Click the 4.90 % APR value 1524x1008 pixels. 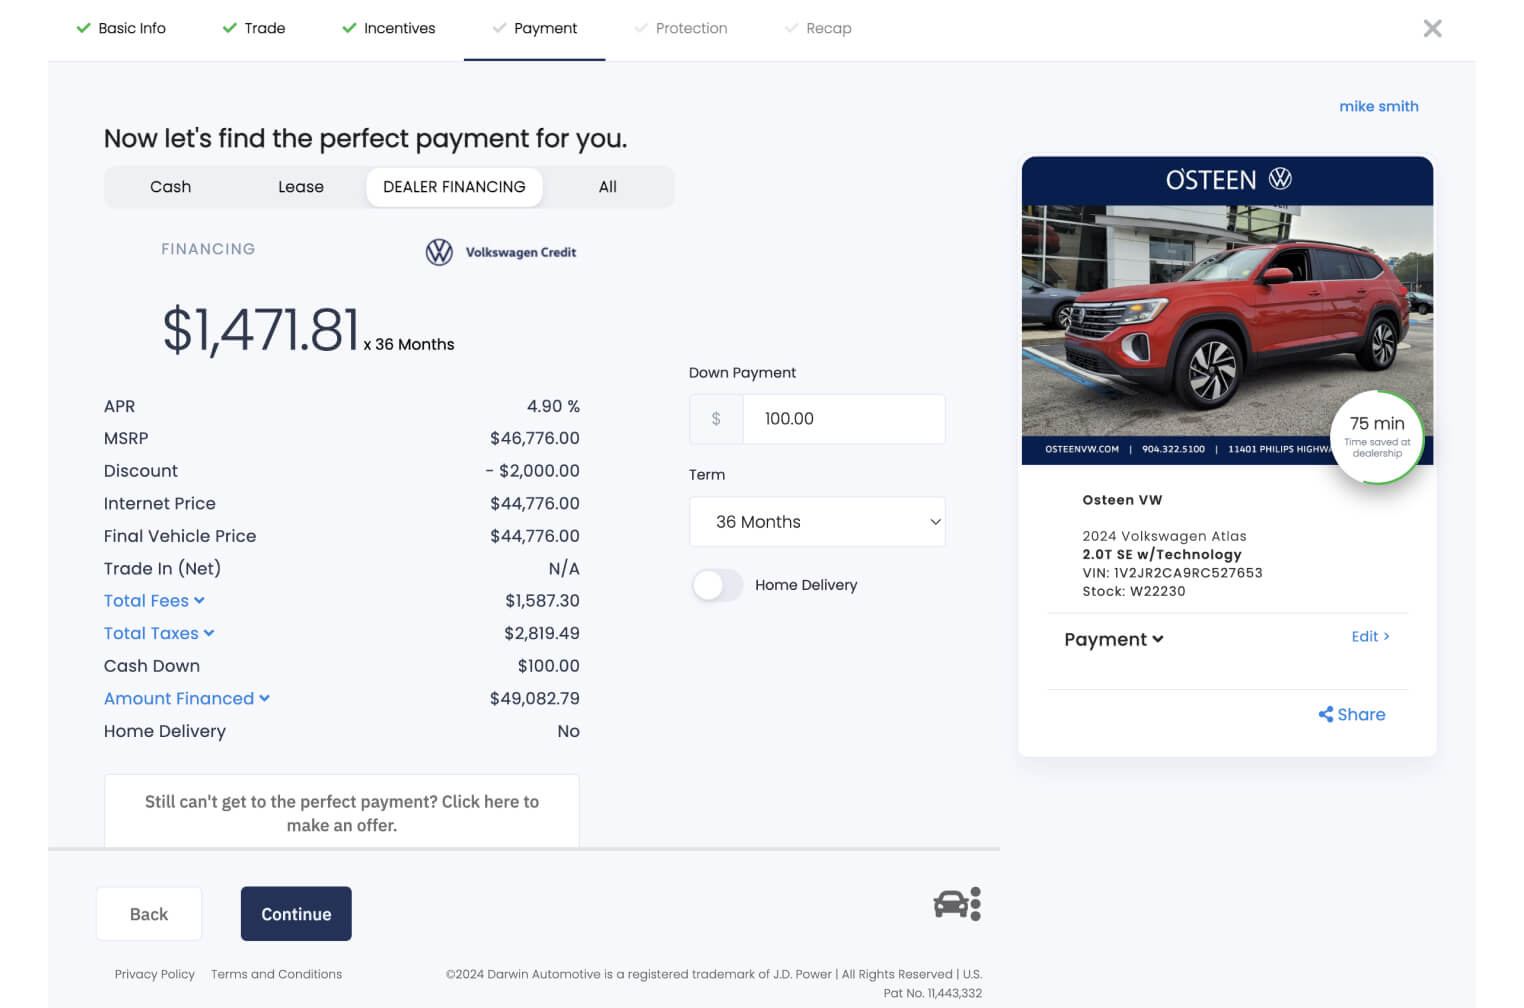[x=553, y=406]
